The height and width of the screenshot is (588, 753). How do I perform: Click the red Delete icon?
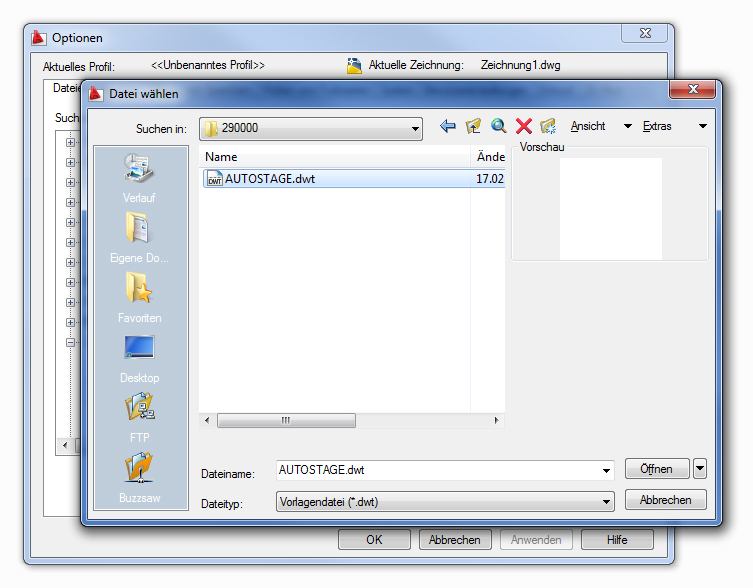[x=523, y=127]
